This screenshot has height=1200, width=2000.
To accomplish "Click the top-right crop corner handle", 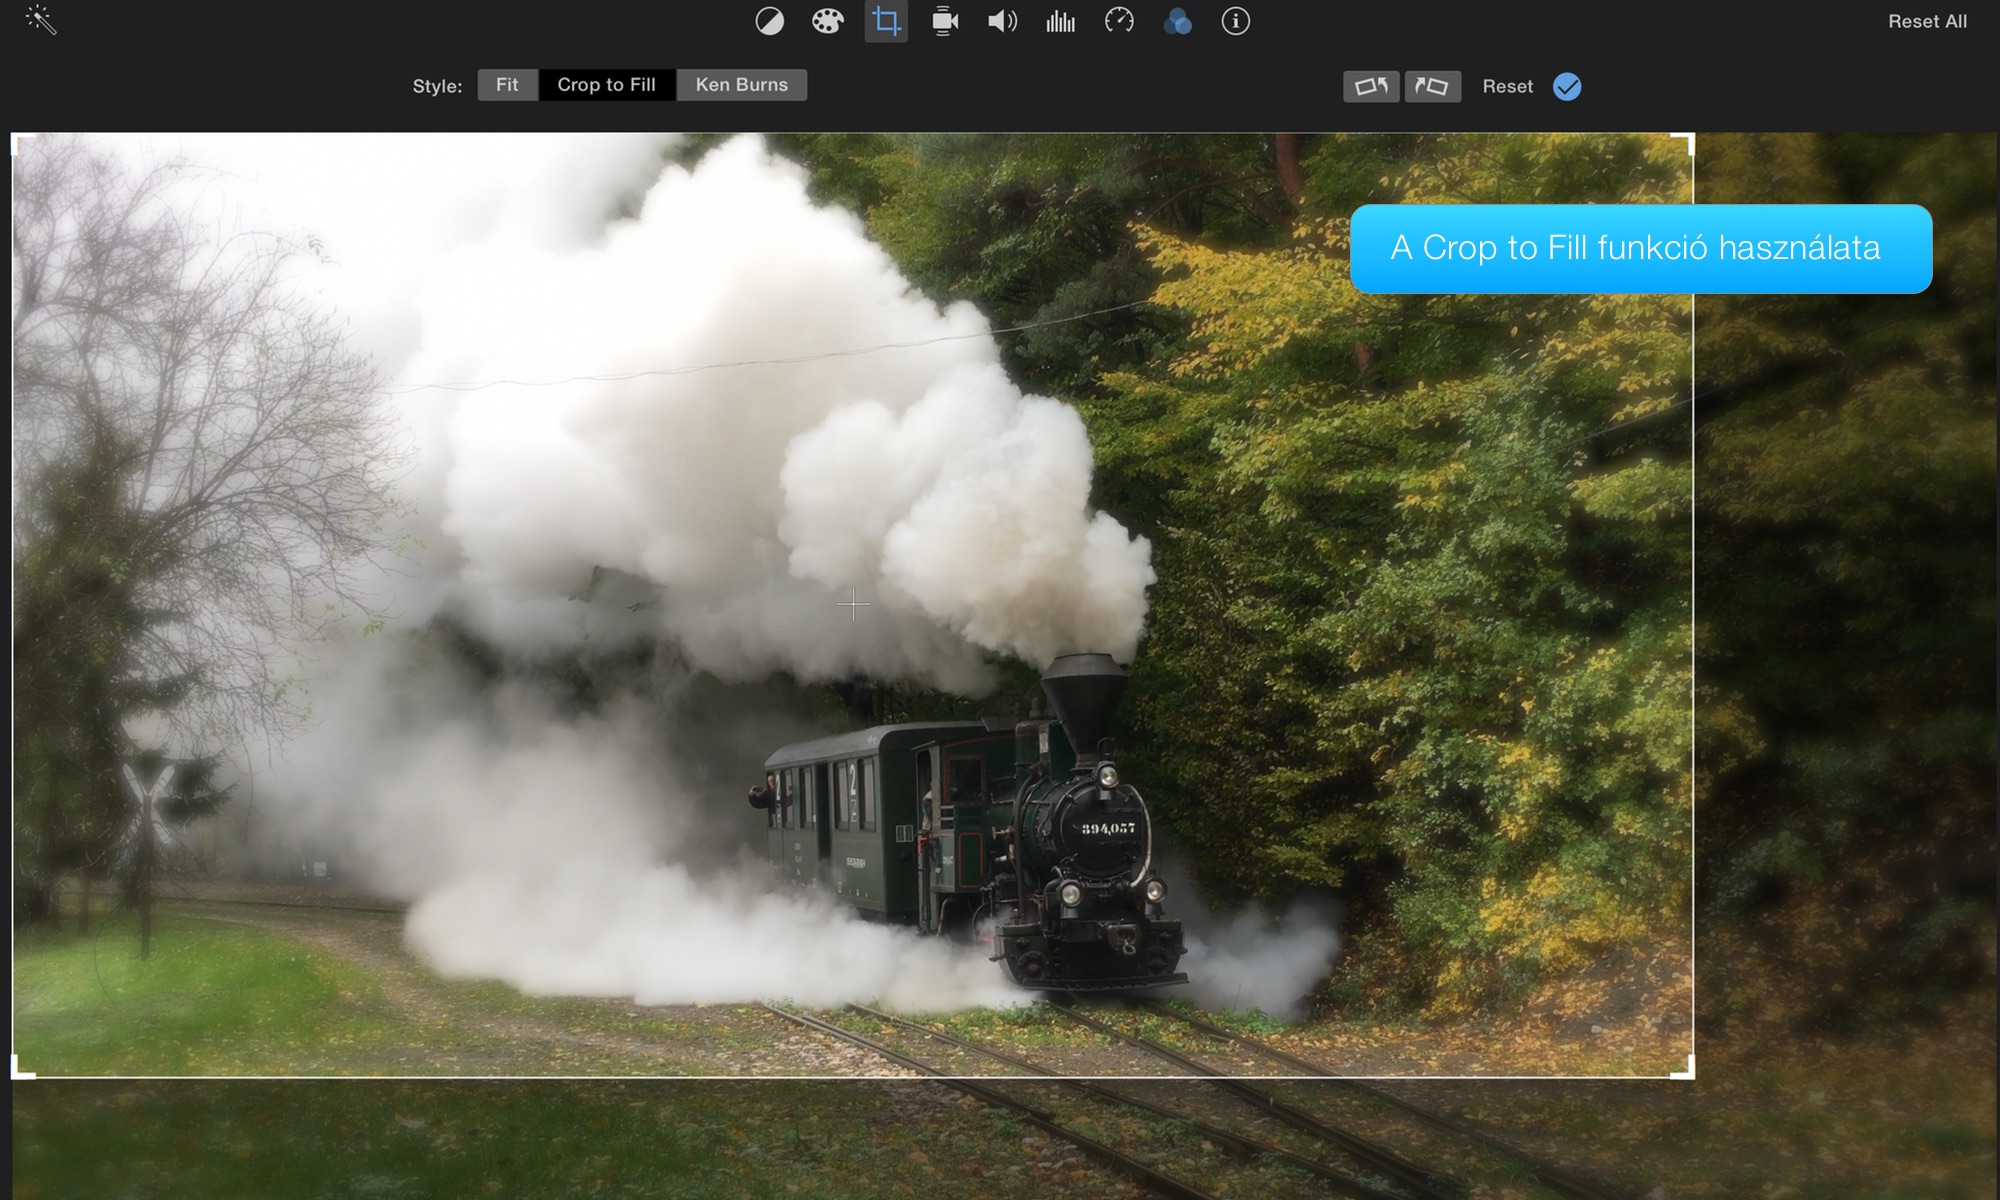I will click(1684, 143).
